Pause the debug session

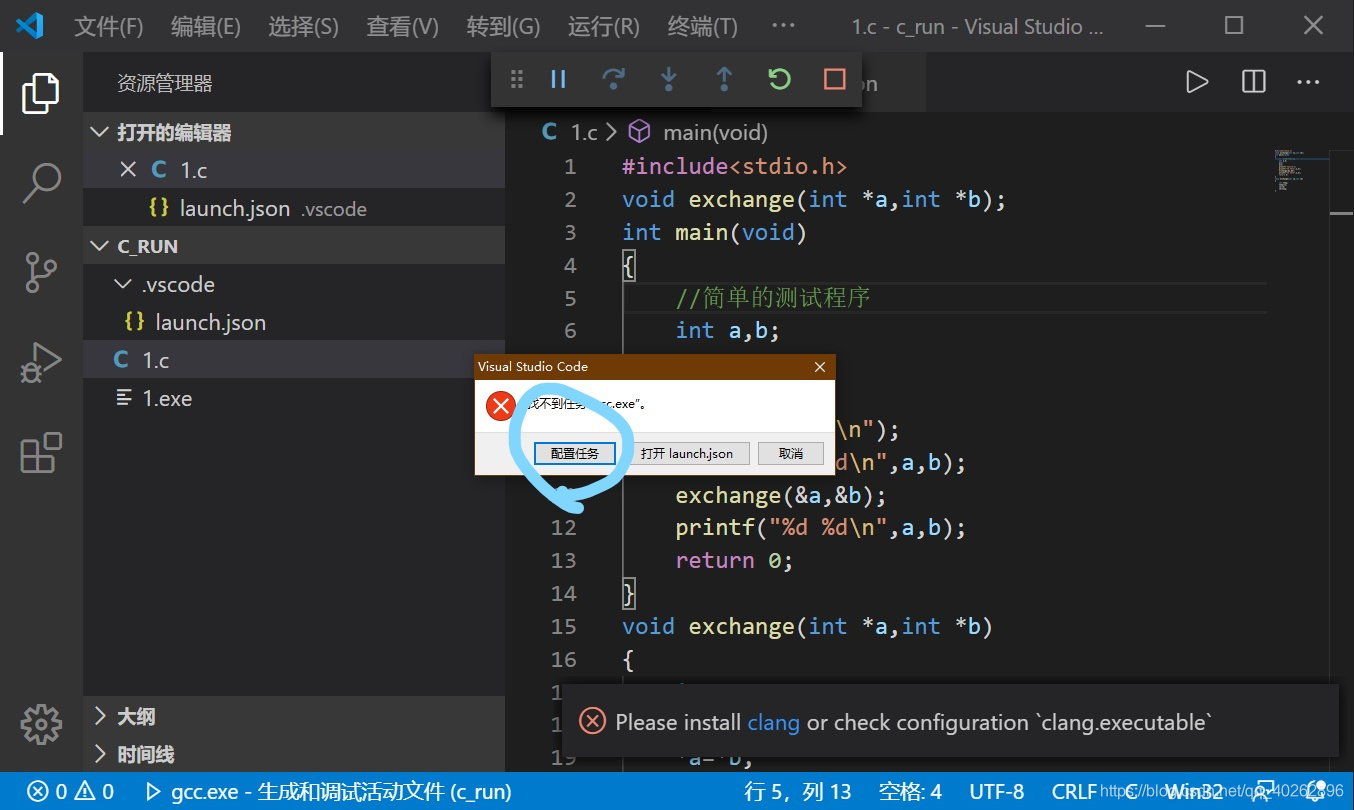[x=559, y=79]
